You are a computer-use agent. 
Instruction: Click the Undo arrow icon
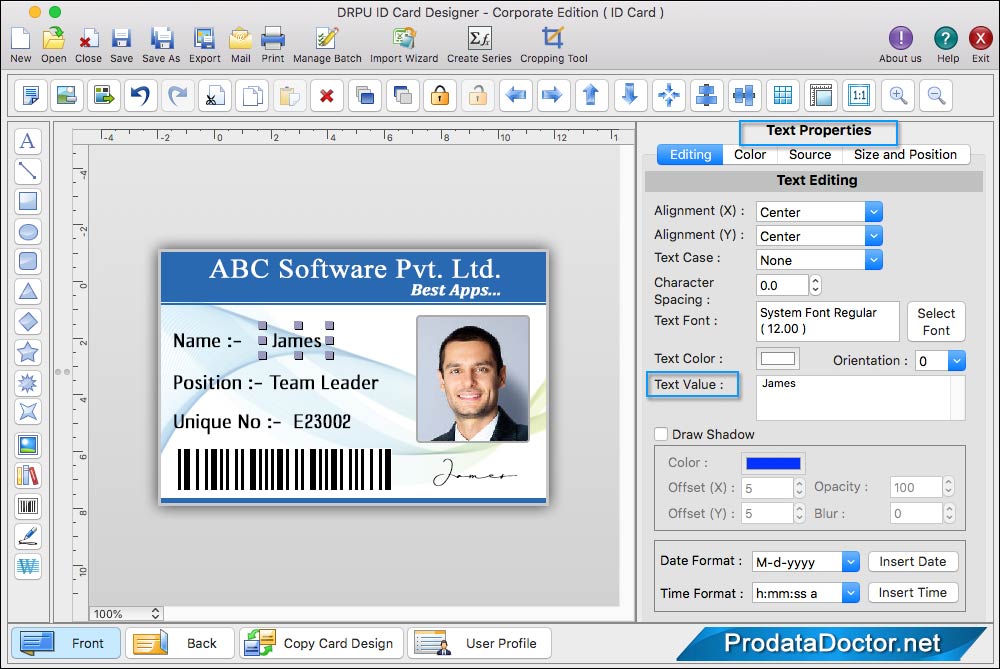(x=140, y=96)
